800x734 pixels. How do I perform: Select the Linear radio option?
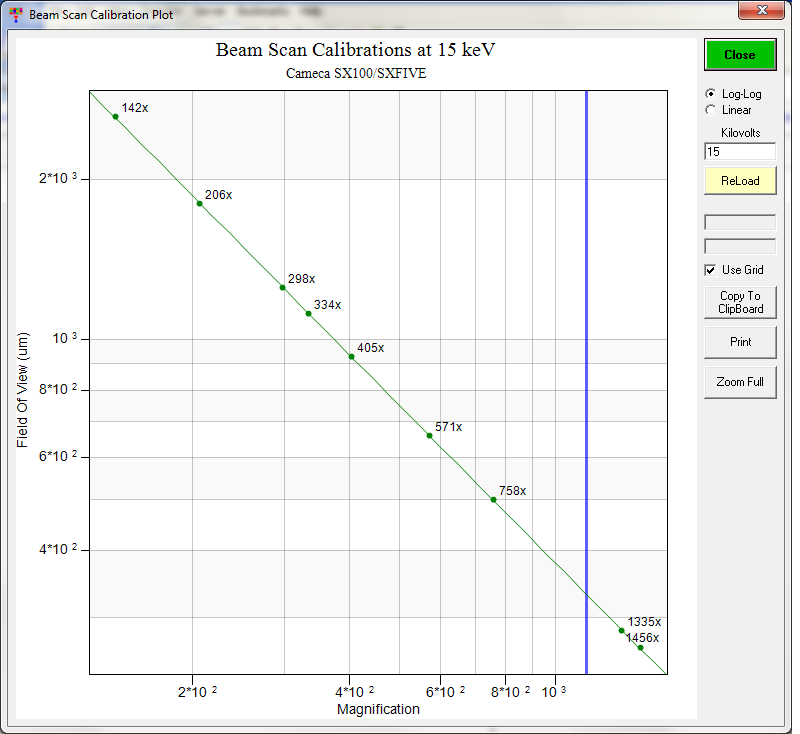(711, 110)
